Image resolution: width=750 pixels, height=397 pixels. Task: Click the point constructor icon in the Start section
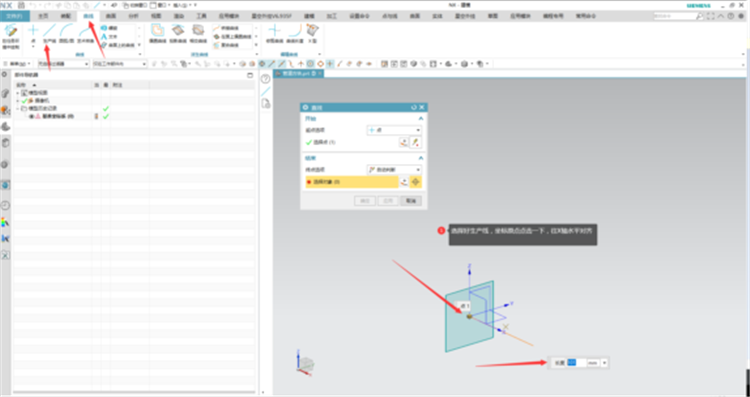pos(404,142)
